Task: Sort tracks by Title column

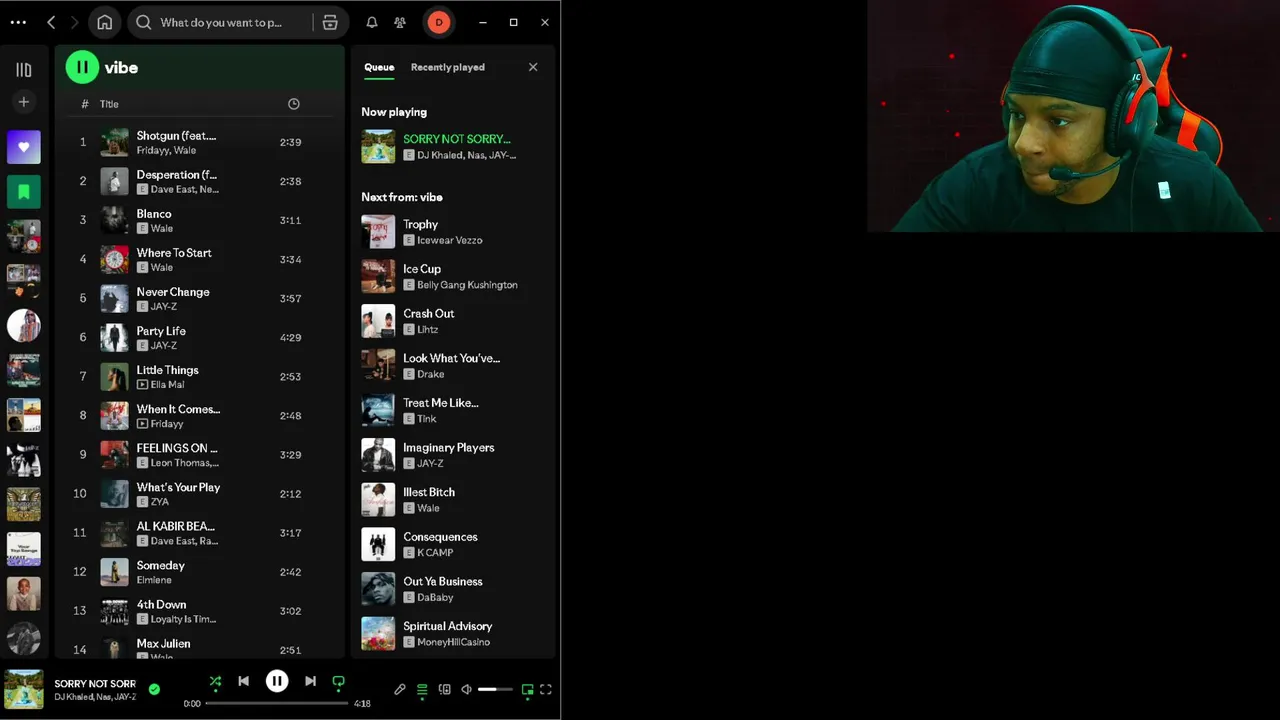Action: coord(109,104)
